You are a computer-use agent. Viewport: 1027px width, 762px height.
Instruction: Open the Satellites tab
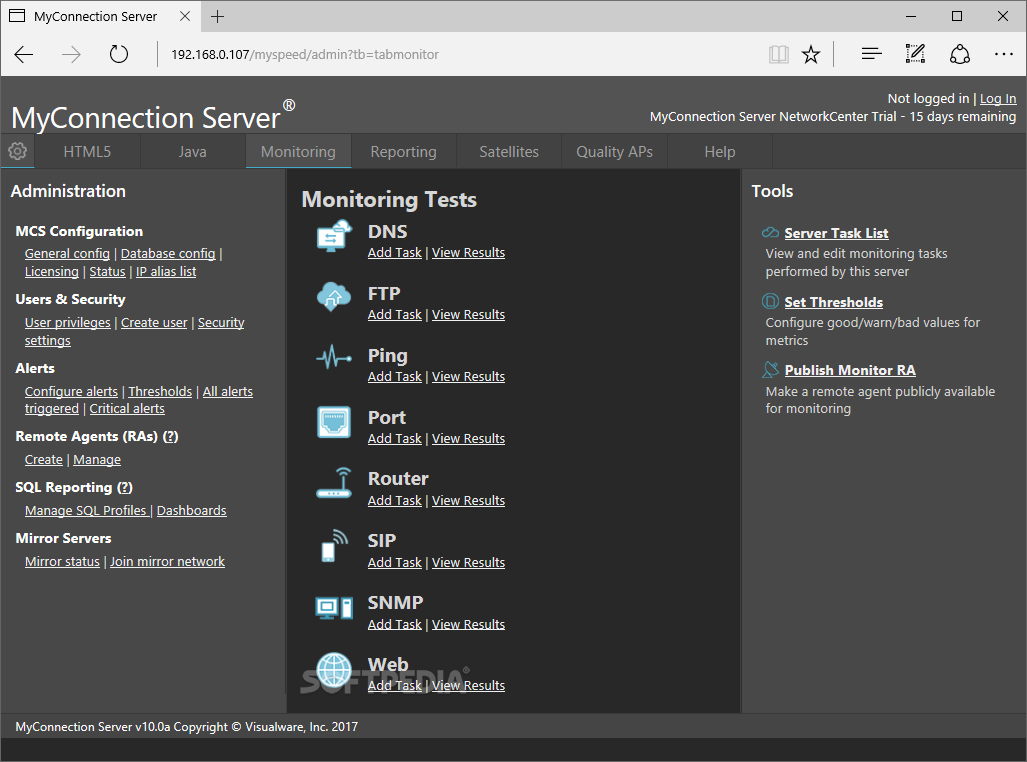click(x=509, y=151)
